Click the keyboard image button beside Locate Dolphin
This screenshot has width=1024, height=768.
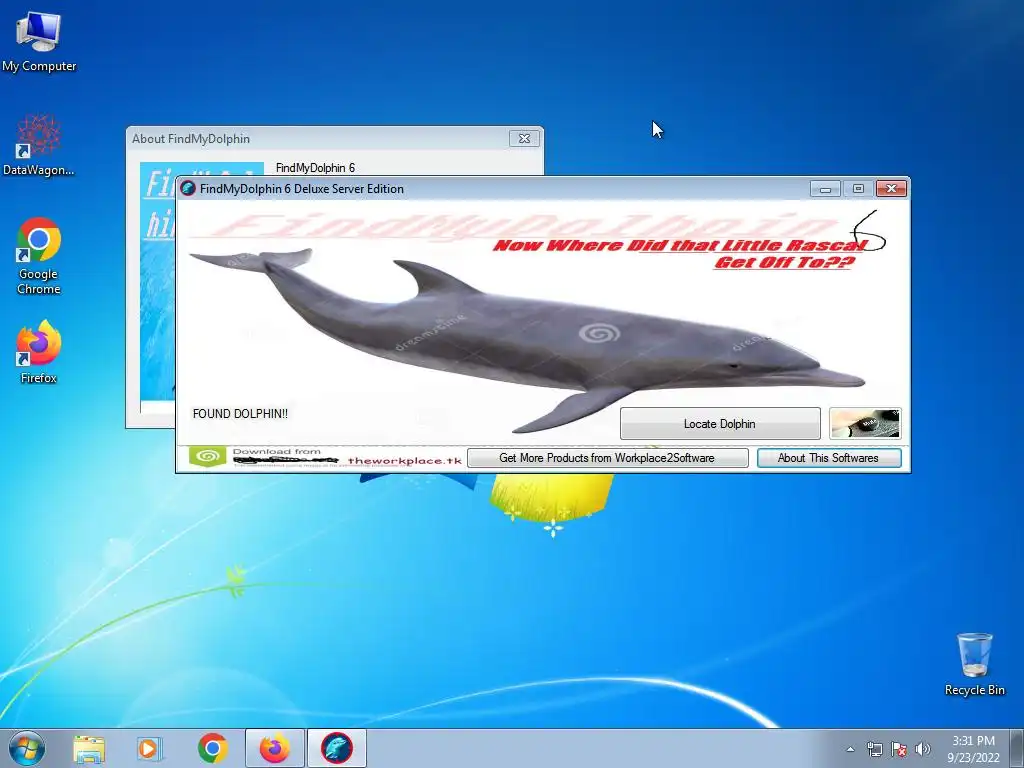coord(865,424)
